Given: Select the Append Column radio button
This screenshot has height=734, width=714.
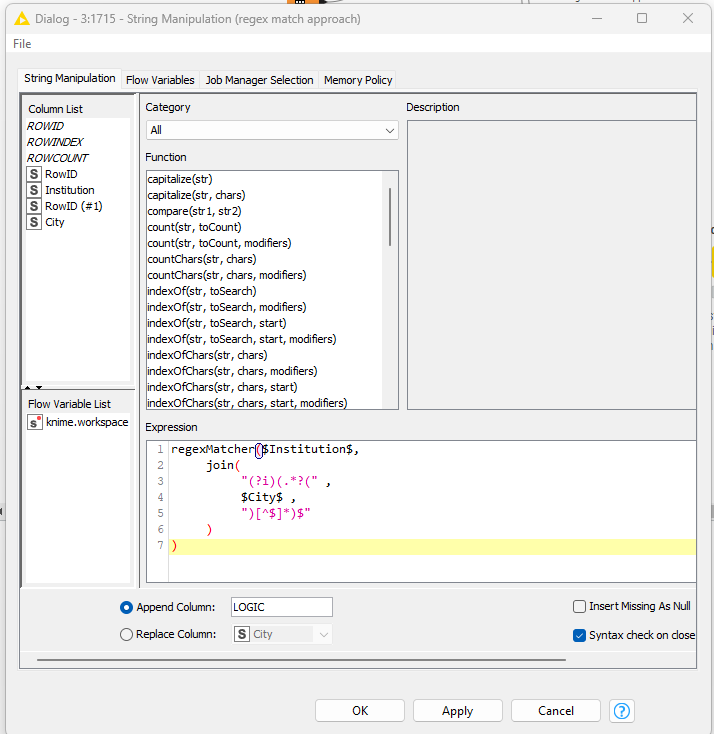Looking at the screenshot, I should coord(126,607).
